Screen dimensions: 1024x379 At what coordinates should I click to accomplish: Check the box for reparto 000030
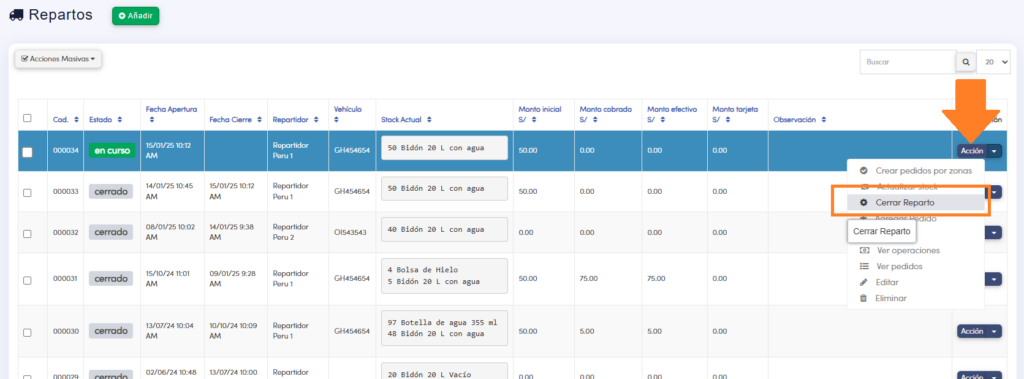point(27,333)
